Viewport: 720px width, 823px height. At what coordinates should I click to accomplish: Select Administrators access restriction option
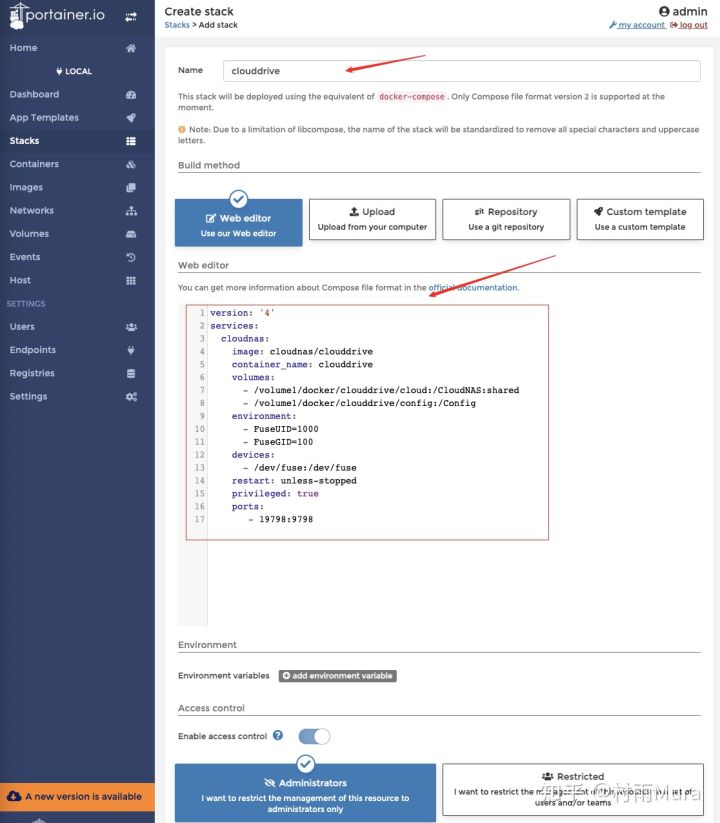(x=305, y=791)
